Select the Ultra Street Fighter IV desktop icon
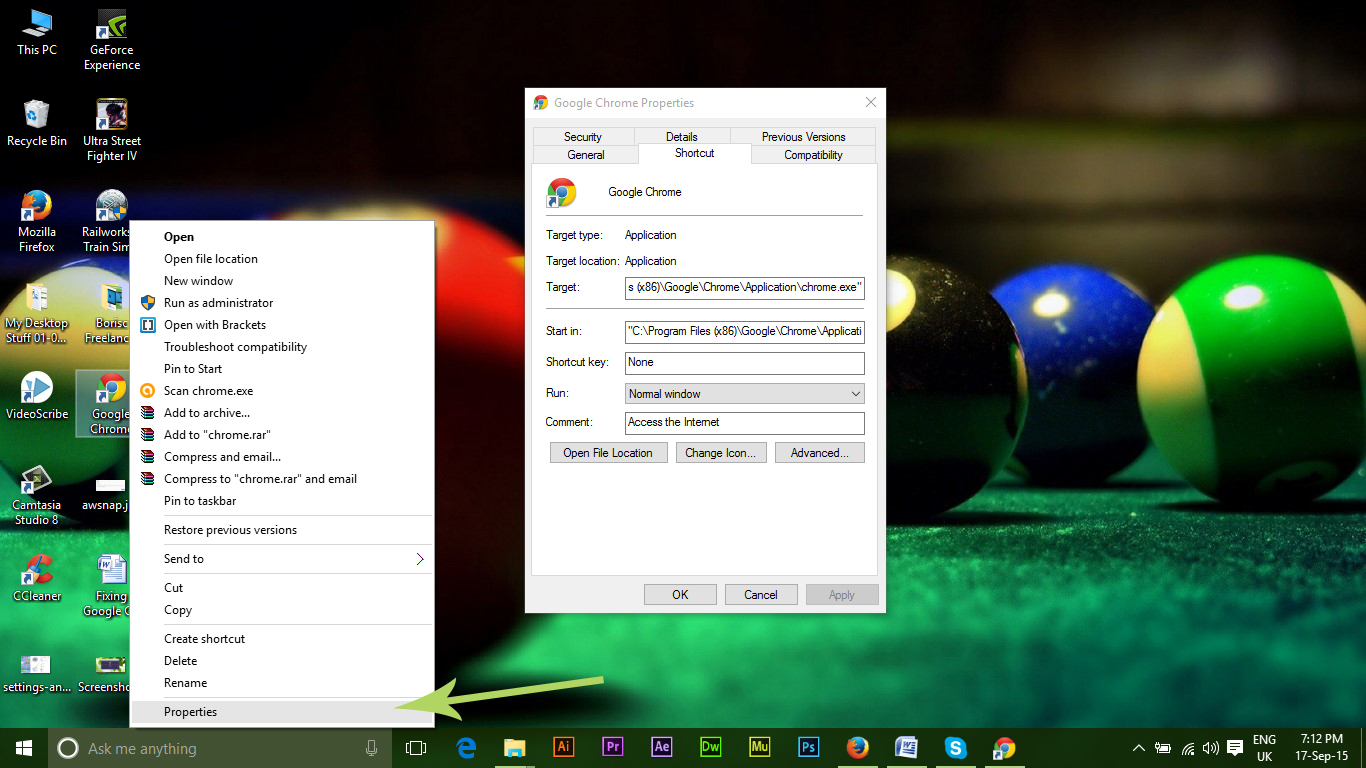The height and width of the screenshot is (768, 1366). (112, 130)
